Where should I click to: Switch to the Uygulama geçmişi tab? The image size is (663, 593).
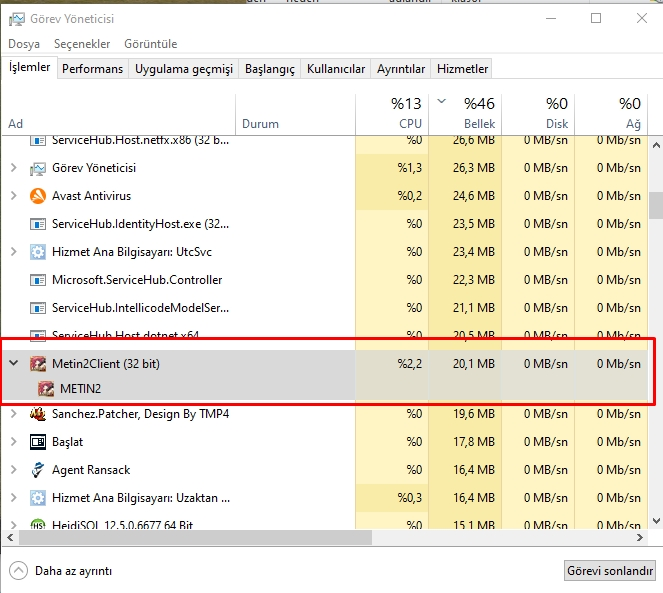184,69
